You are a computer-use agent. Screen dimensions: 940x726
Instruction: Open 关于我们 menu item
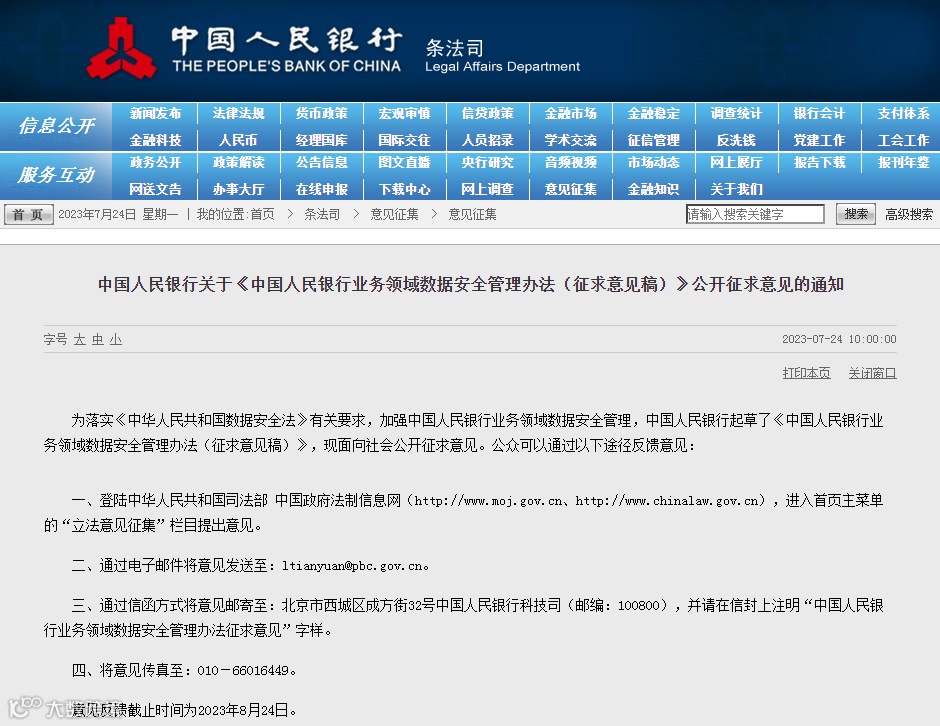(736, 189)
